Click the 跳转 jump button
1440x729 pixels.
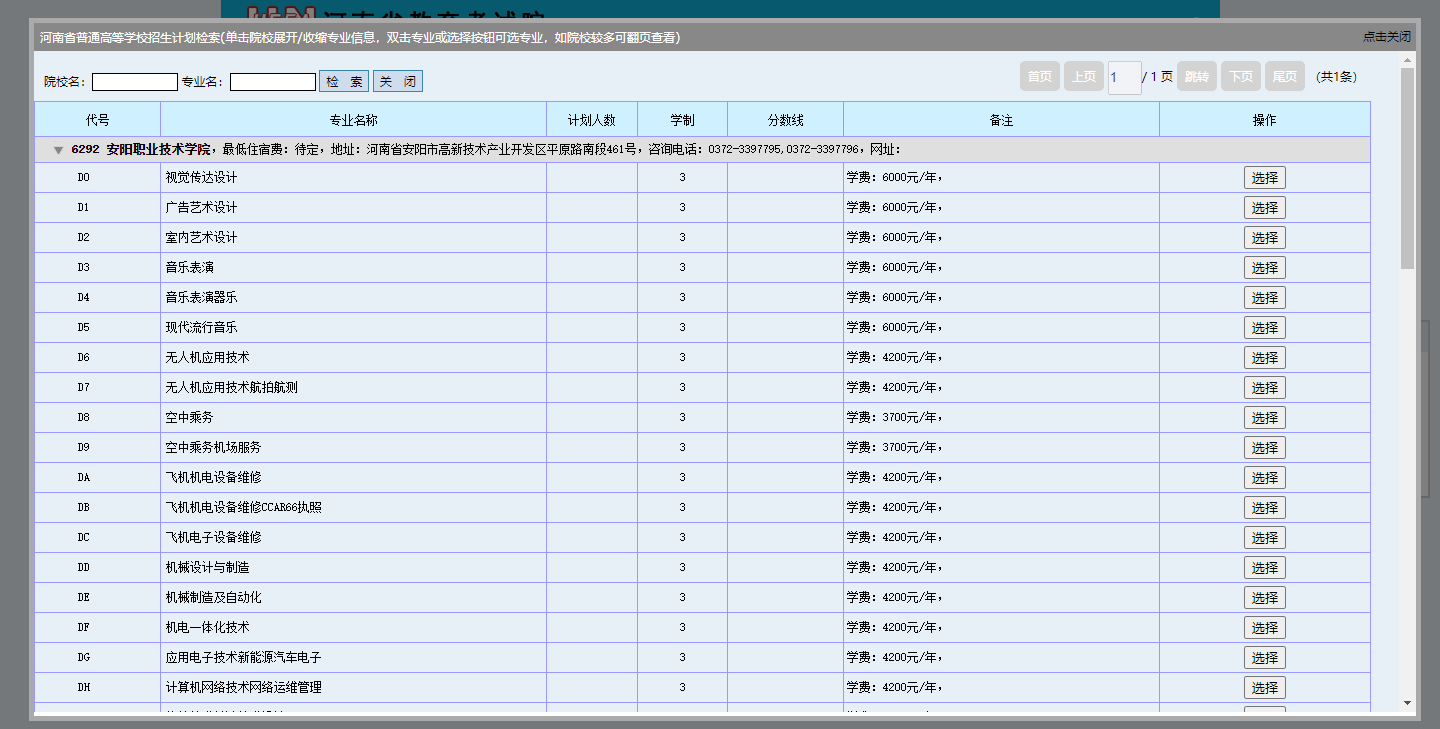tap(1197, 77)
